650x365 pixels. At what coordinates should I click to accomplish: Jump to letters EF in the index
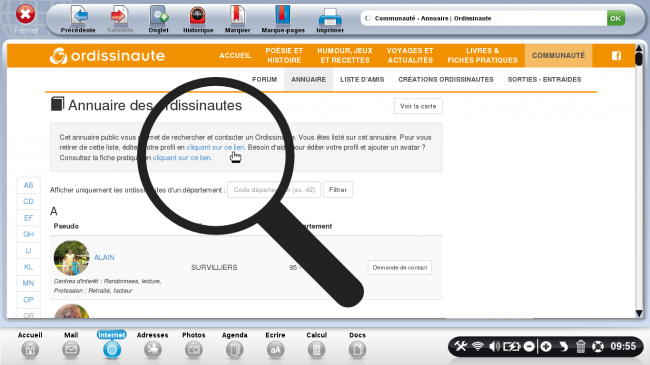[28, 218]
